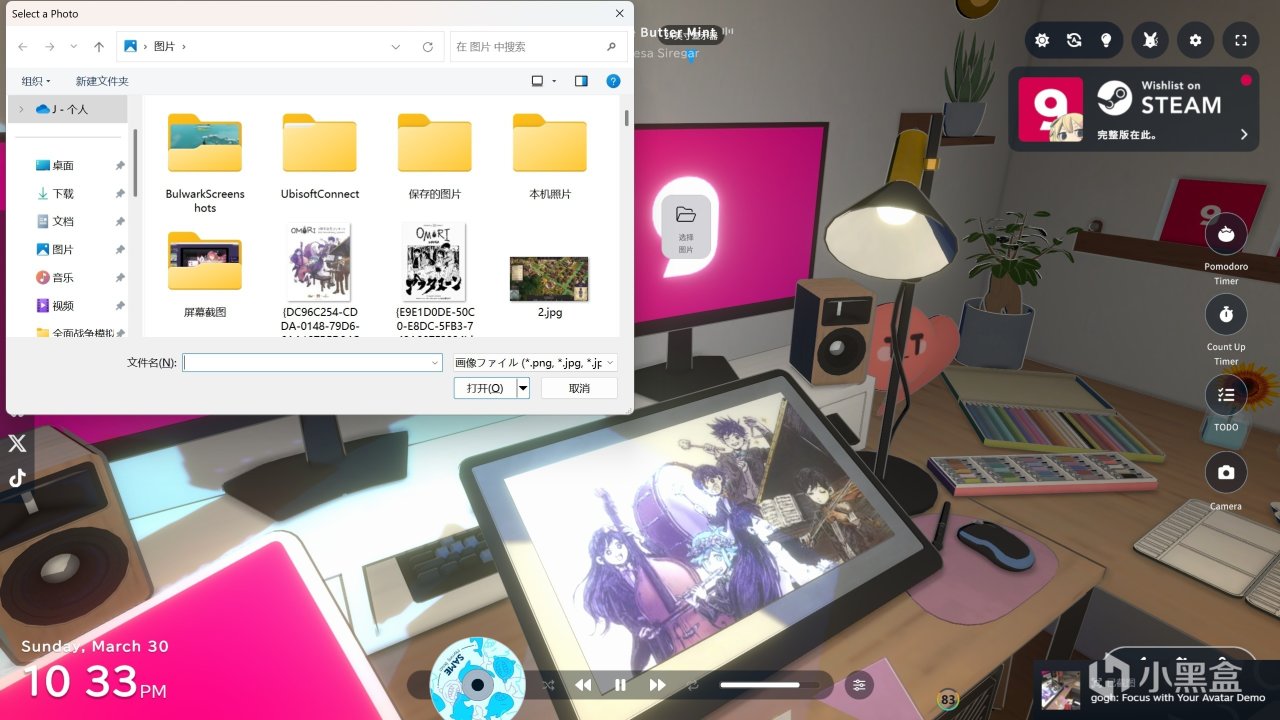
Task: Click the time-of-day cycle icon in gogh
Action: [1074, 40]
